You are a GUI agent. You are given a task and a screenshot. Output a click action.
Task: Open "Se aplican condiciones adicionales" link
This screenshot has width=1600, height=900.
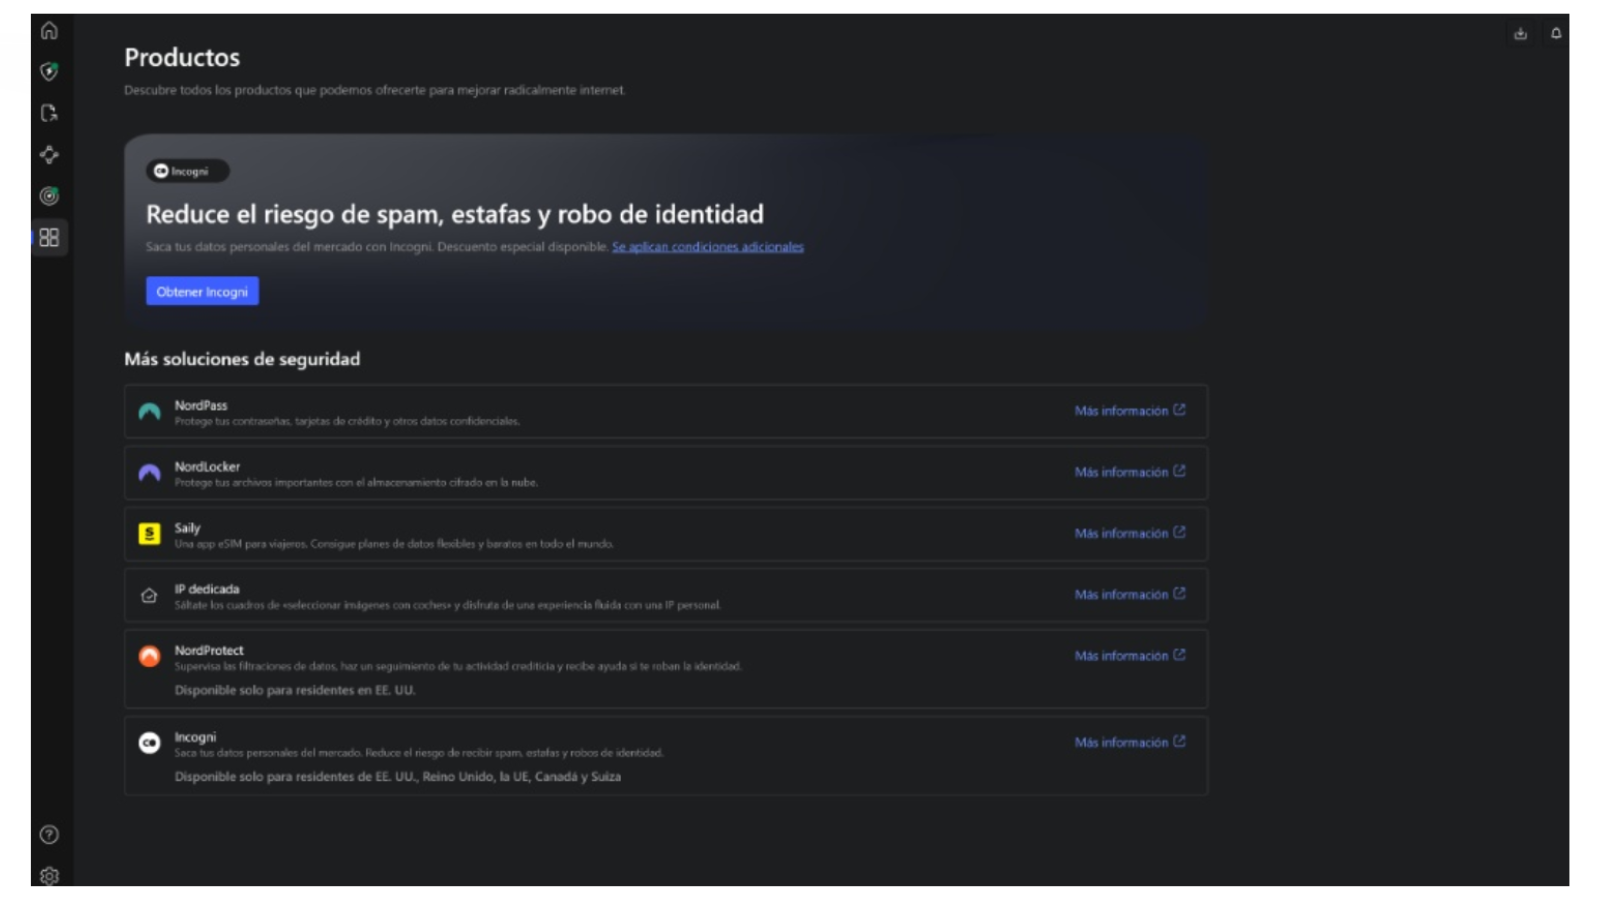click(x=707, y=246)
